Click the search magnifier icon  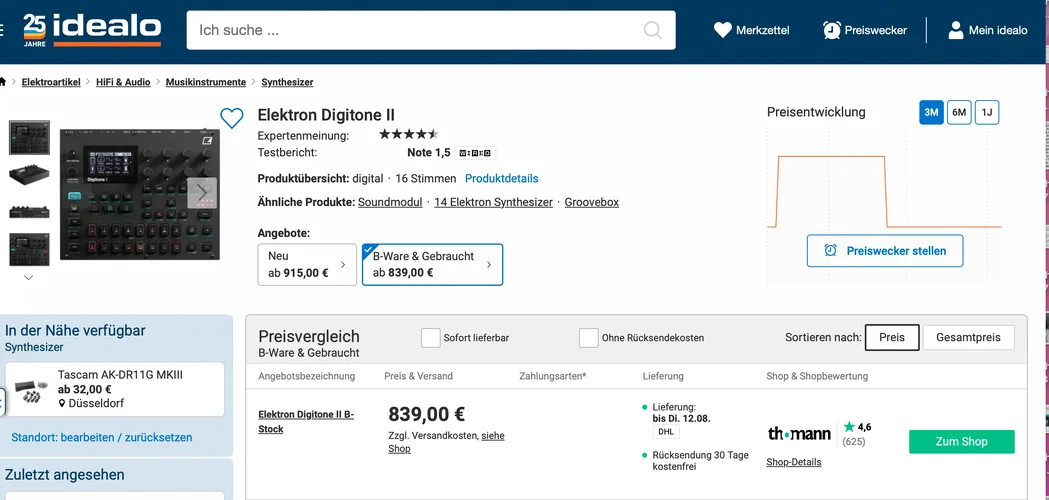coord(653,30)
